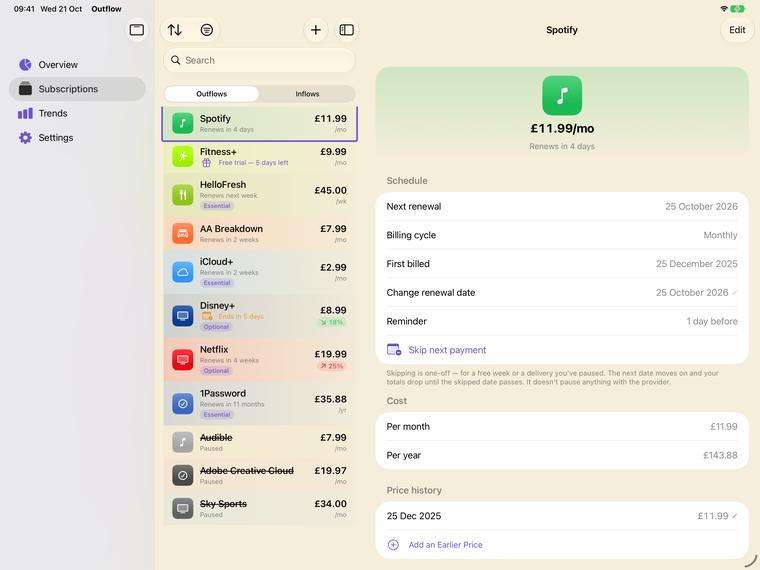This screenshot has width=760, height=570.
Task: Click the pencil icon on price history row
Action: 734,516
